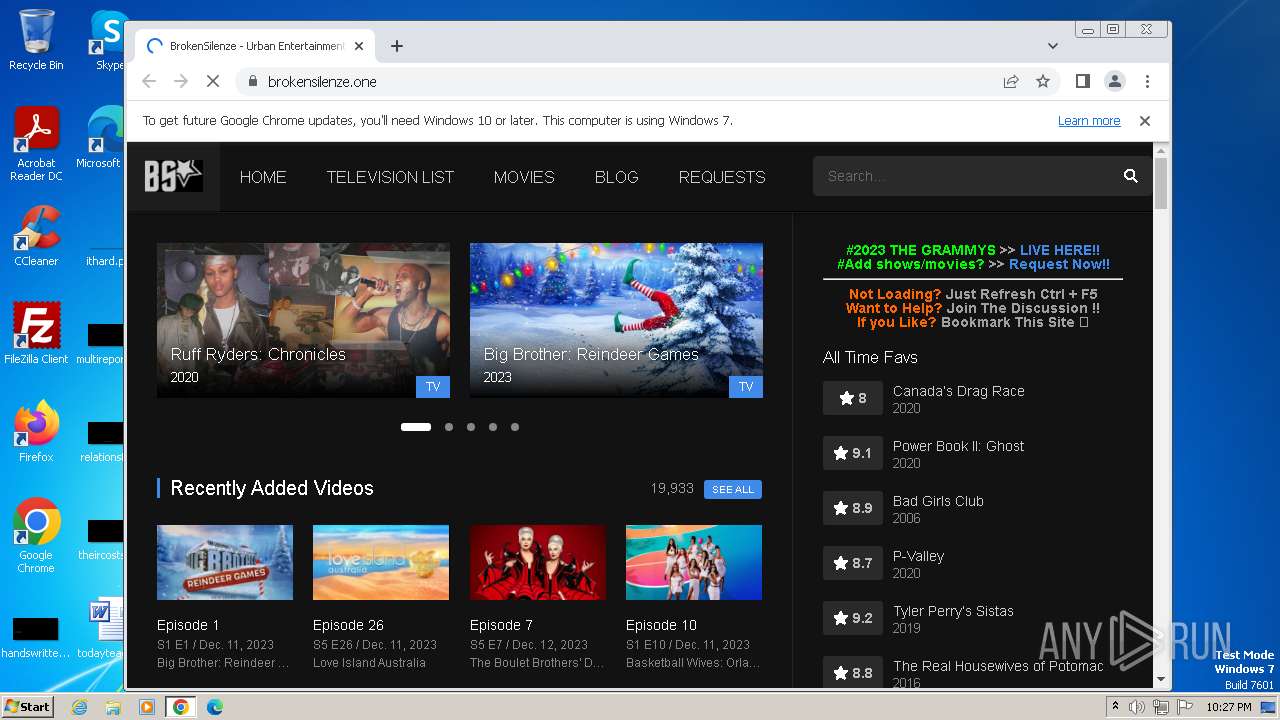1280x720 pixels.
Task: Open tab search dropdown in Chrome
Action: [1052, 46]
